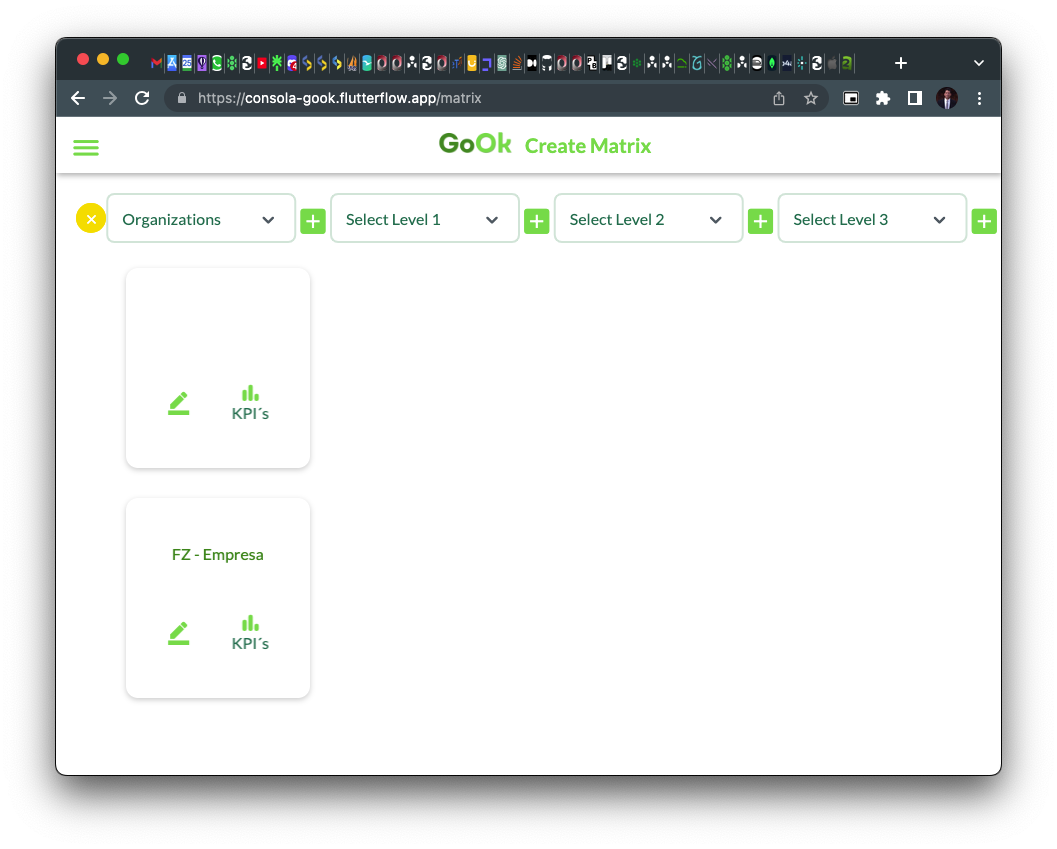Select the FZ - Empresa organization title
This screenshot has height=849, width=1057.
pyautogui.click(x=218, y=555)
